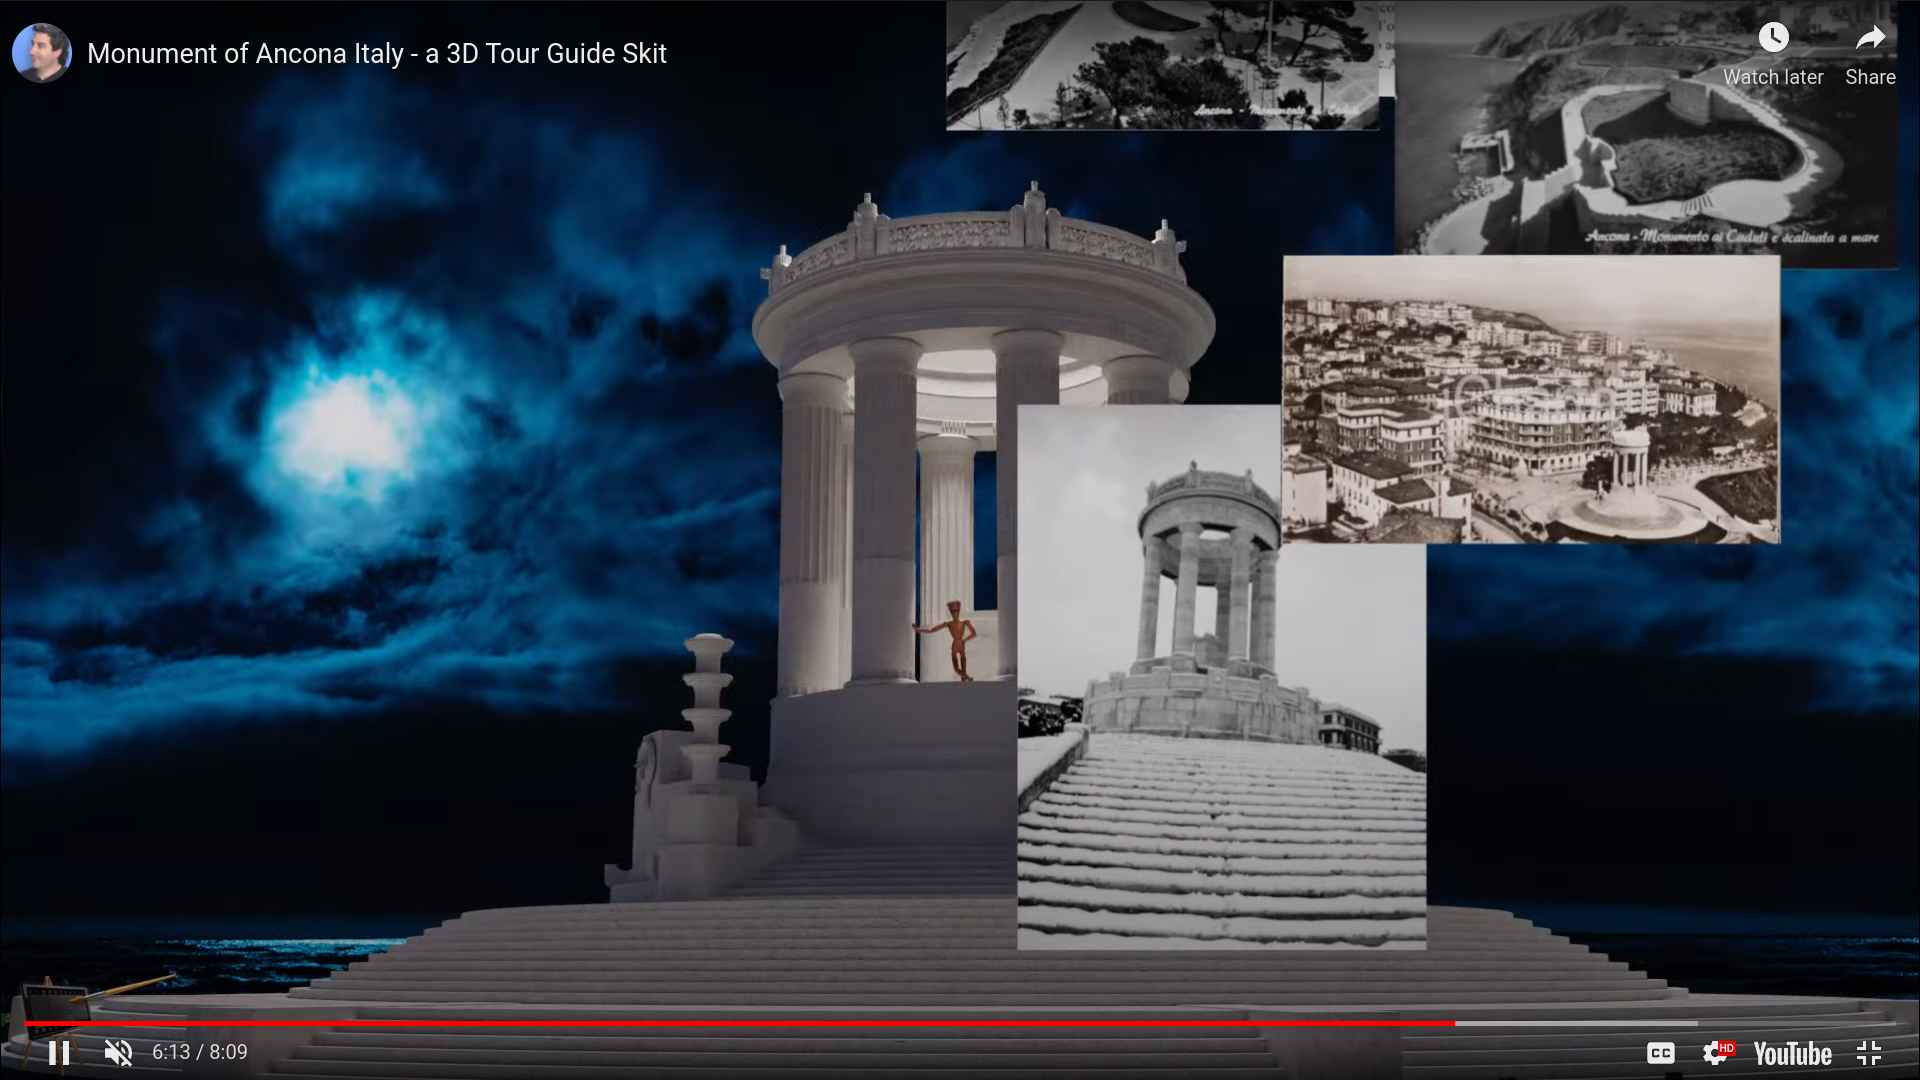Click the Watch later clock icon
Screen dimensions: 1920x1080
1773,38
